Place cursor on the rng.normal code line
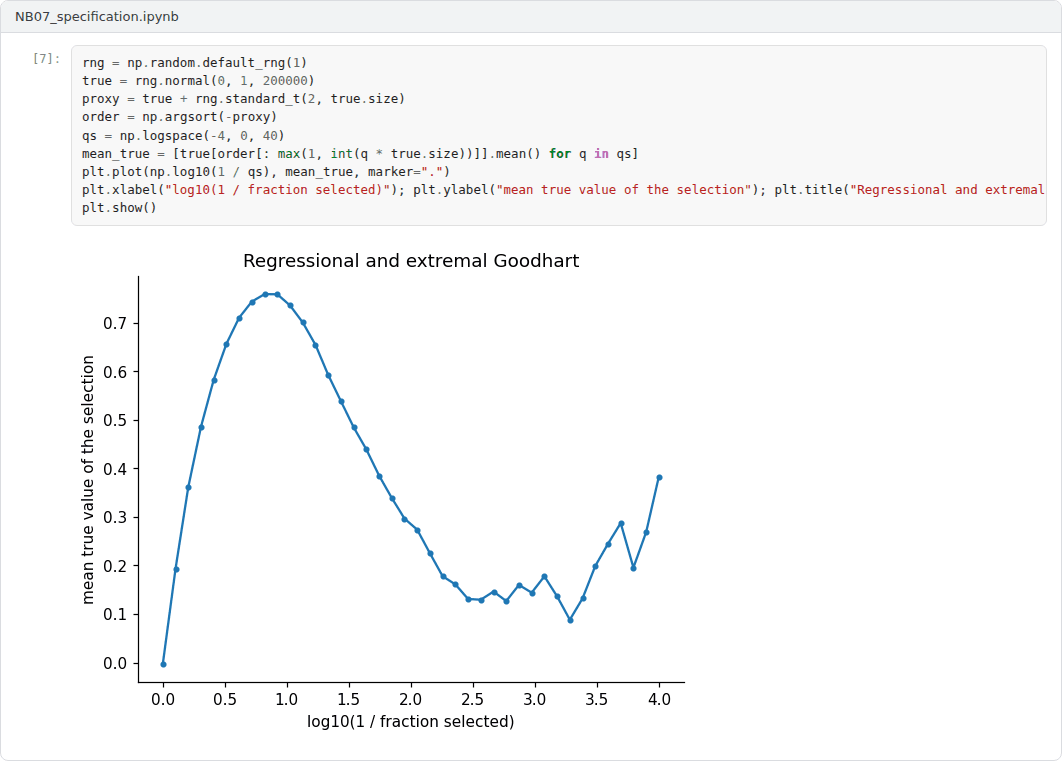Image resolution: width=1062 pixels, height=761 pixels. point(198,81)
